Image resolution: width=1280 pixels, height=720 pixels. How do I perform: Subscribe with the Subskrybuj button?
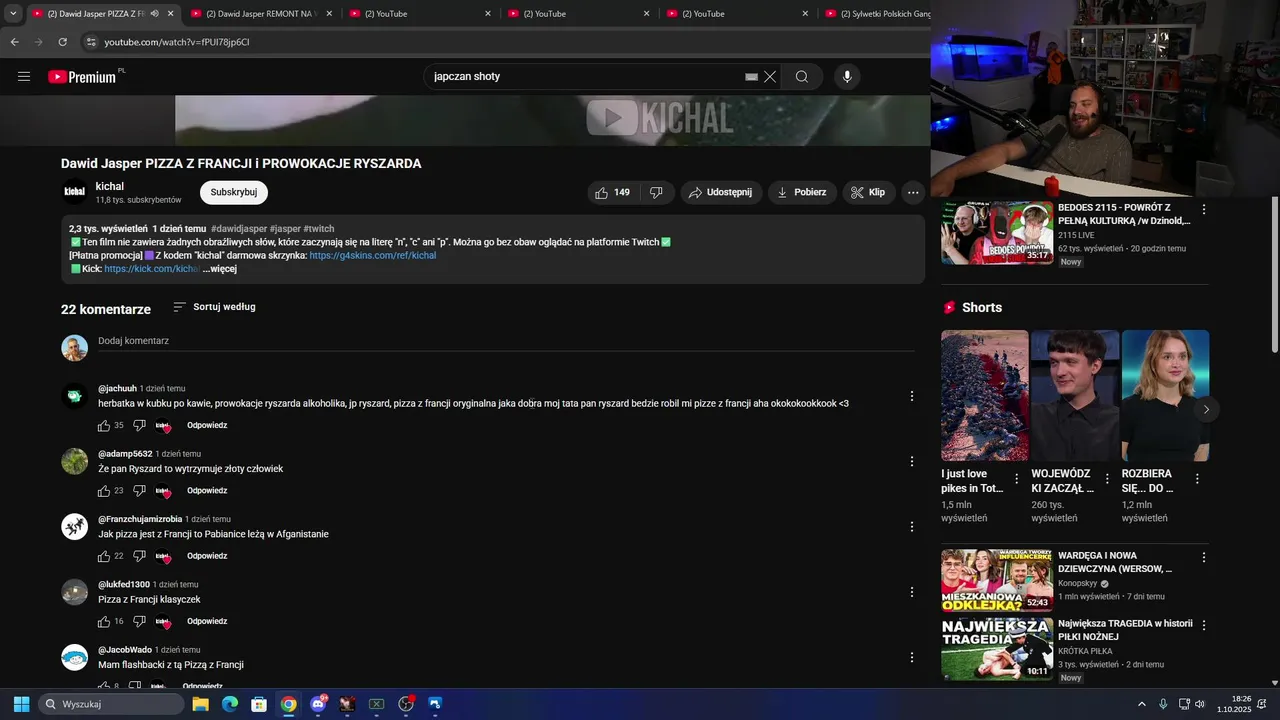point(234,192)
